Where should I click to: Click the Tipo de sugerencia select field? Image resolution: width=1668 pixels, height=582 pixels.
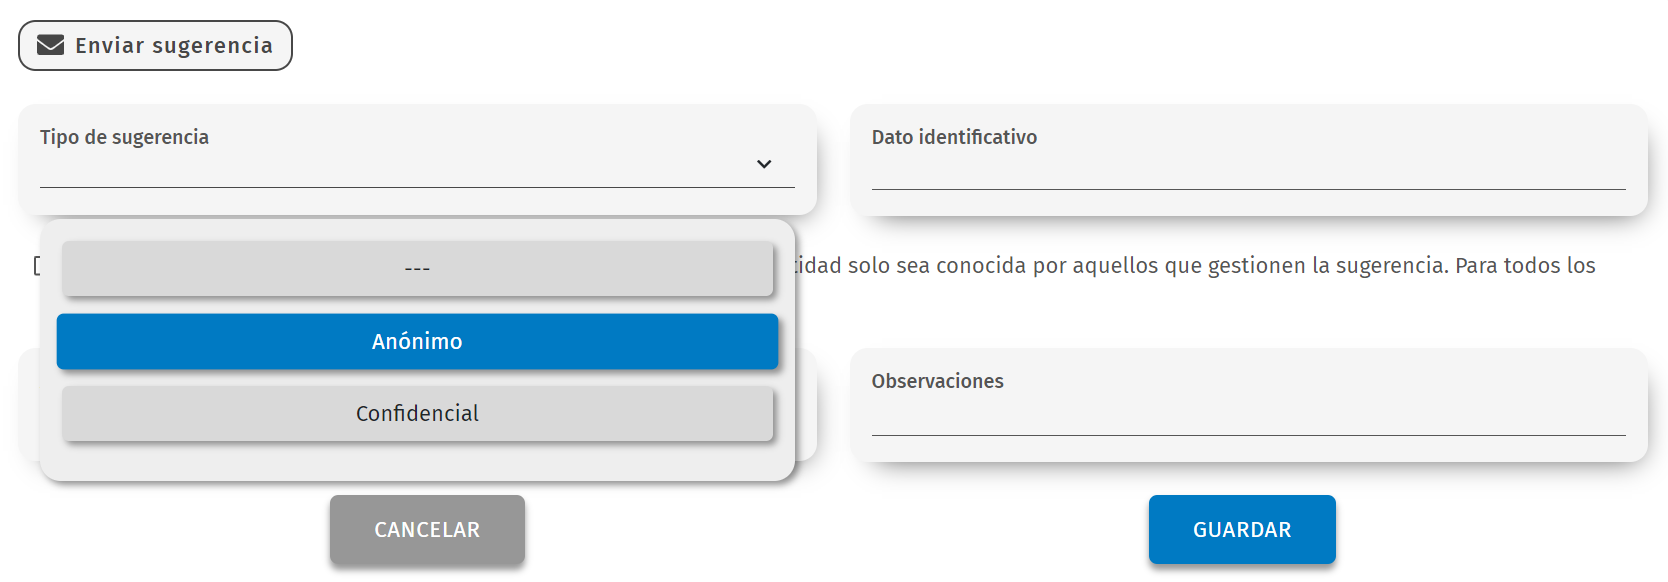click(x=400, y=165)
